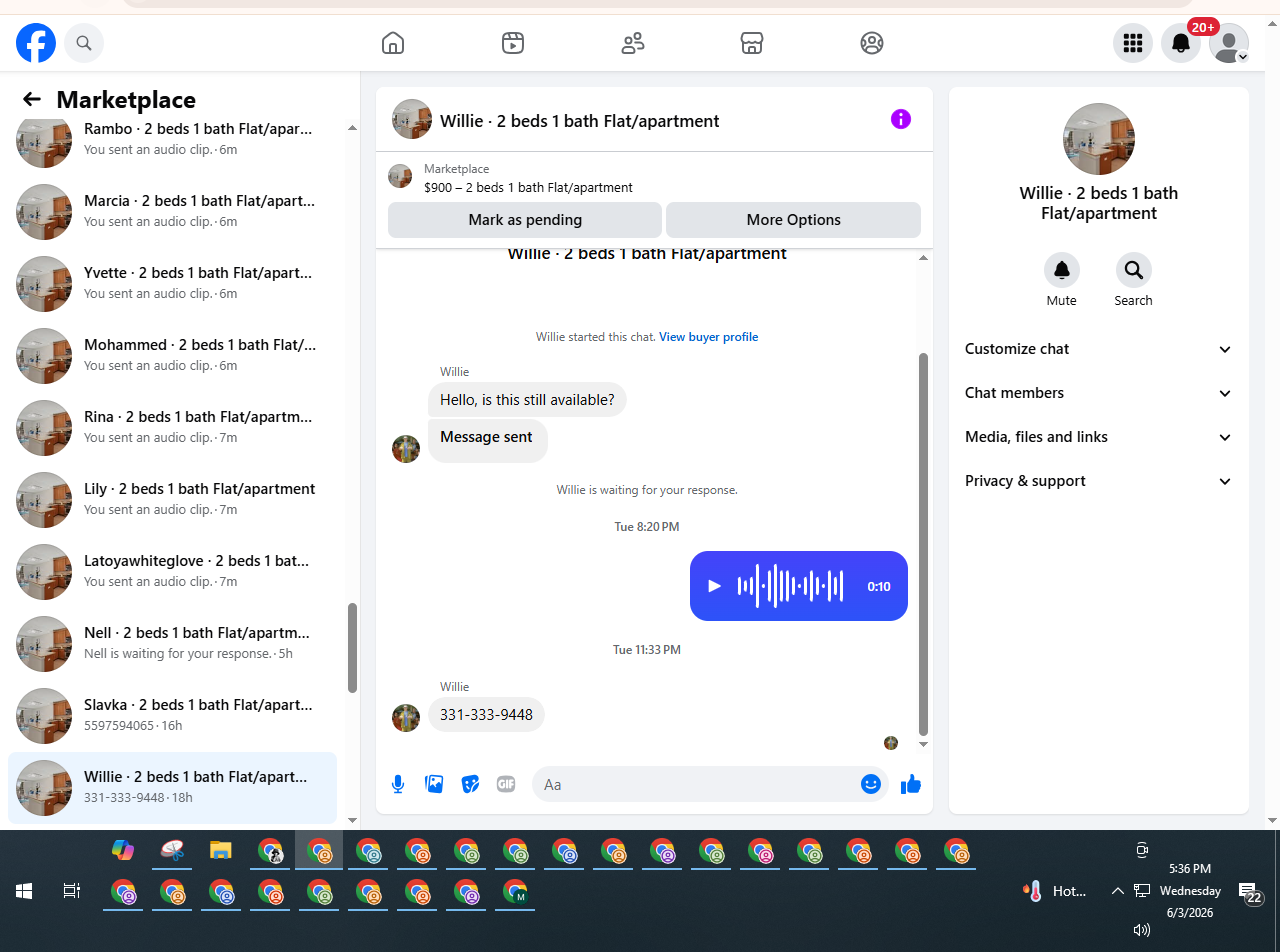Expand Media, files and links section
The image size is (1280, 952).
click(1099, 437)
